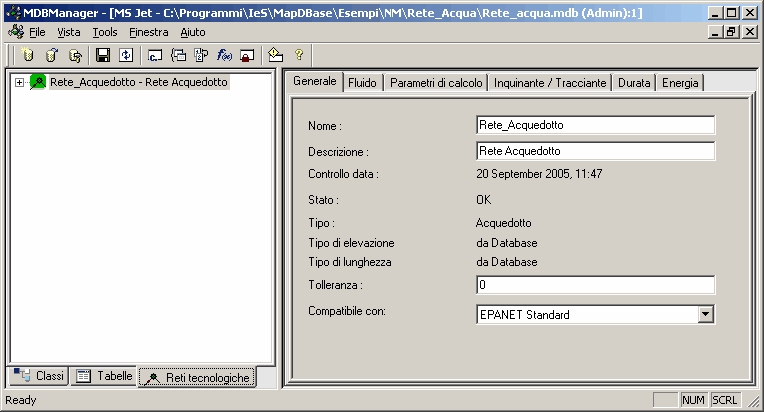This screenshot has height=412, width=764.
Task: Click the refresh arrows toolbar icon
Action: click(125, 55)
